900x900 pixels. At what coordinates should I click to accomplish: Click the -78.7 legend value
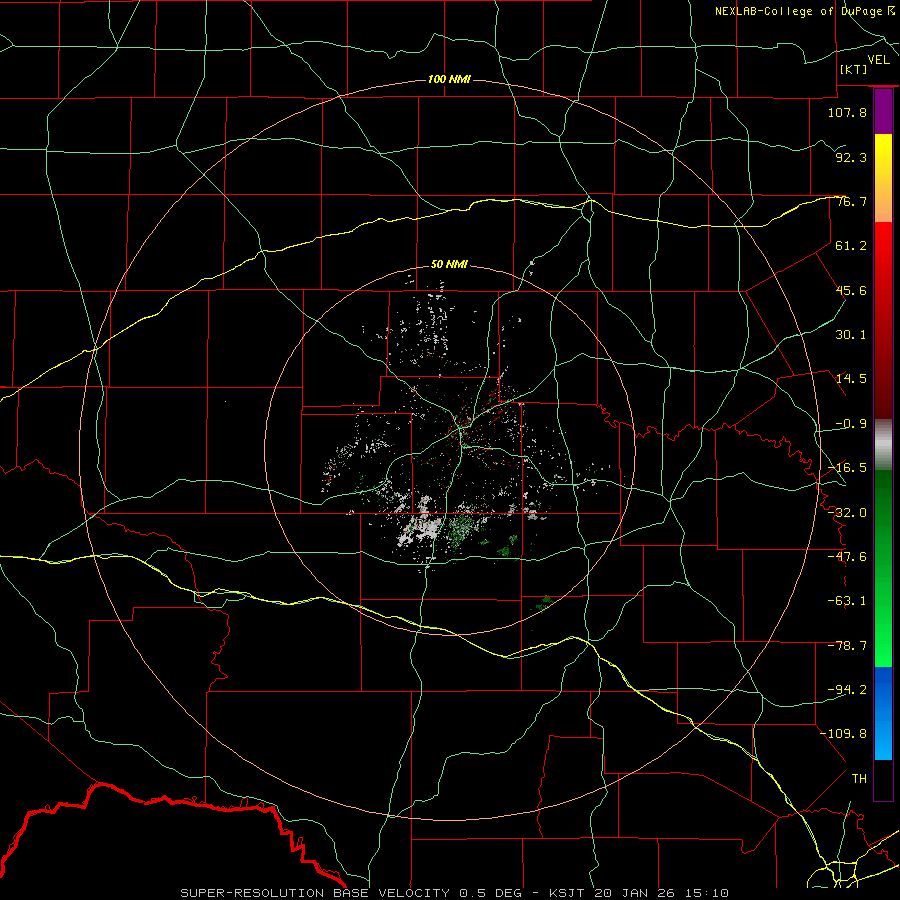(x=847, y=646)
